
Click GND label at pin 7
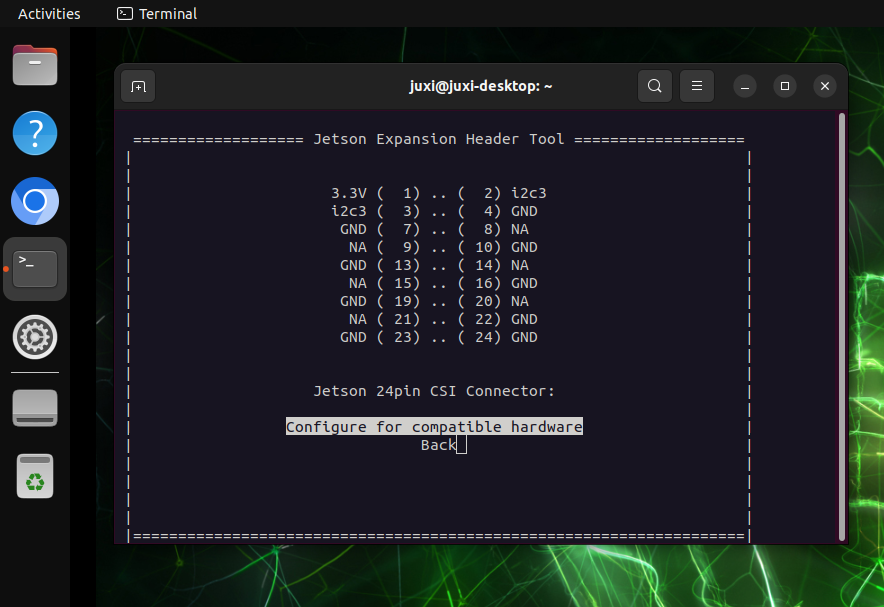tap(353, 229)
